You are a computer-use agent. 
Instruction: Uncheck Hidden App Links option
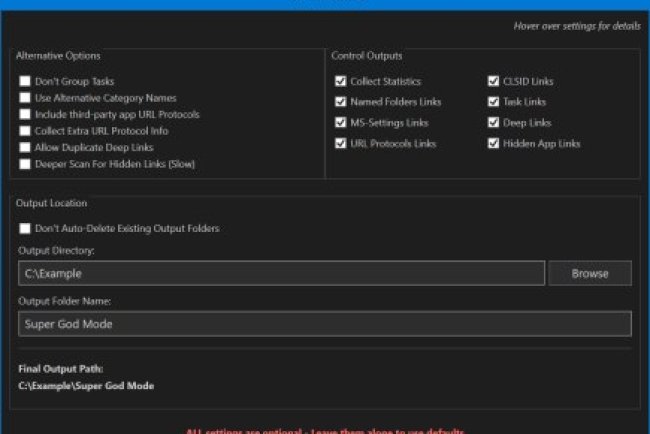(x=493, y=143)
